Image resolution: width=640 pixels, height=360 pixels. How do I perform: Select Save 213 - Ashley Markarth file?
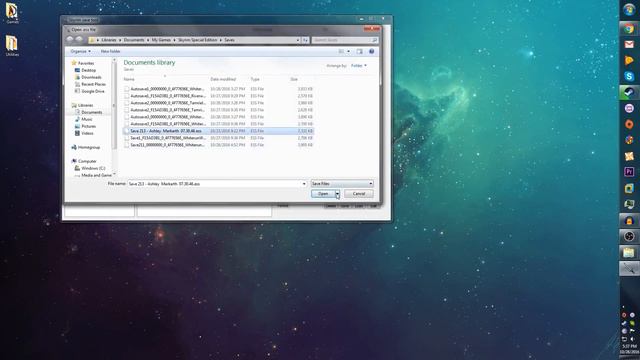pyautogui.click(x=218, y=131)
